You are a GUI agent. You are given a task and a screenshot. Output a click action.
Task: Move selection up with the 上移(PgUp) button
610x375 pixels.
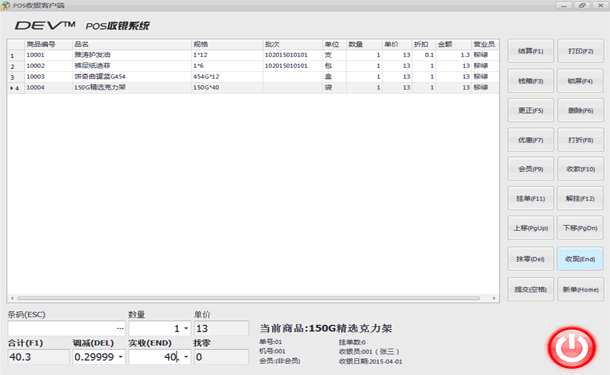coord(530,228)
